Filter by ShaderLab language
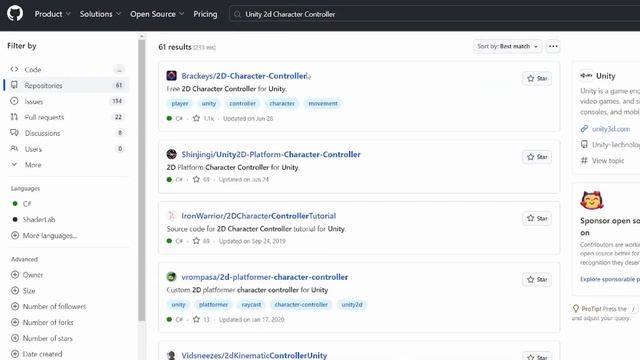Screen dimensions: 640x360 [x=33, y=219]
